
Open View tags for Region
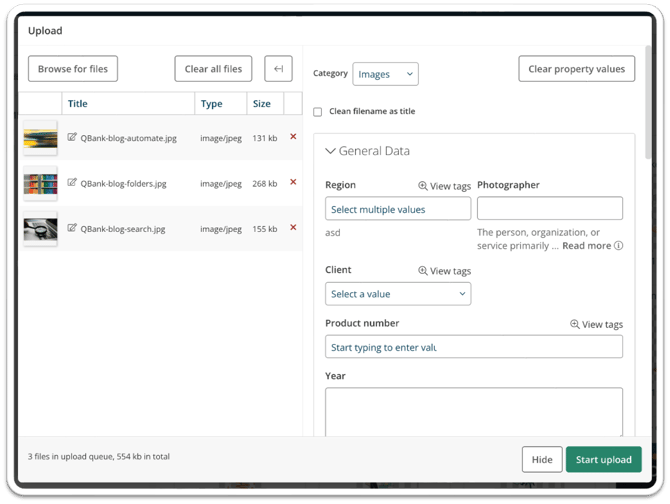point(444,186)
